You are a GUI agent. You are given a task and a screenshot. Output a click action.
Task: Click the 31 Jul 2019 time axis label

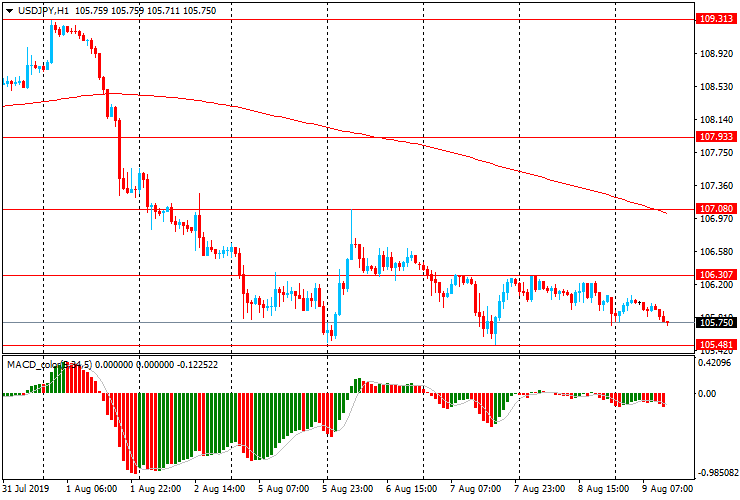(x=25, y=488)
